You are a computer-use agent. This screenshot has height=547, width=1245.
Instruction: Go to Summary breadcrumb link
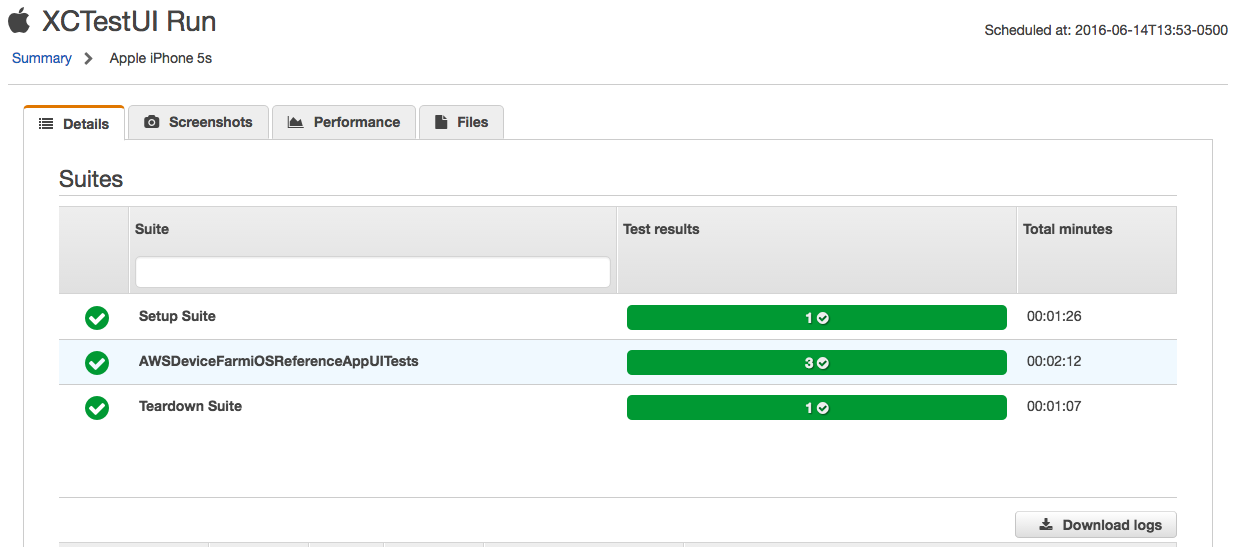(x=42, y=58)
